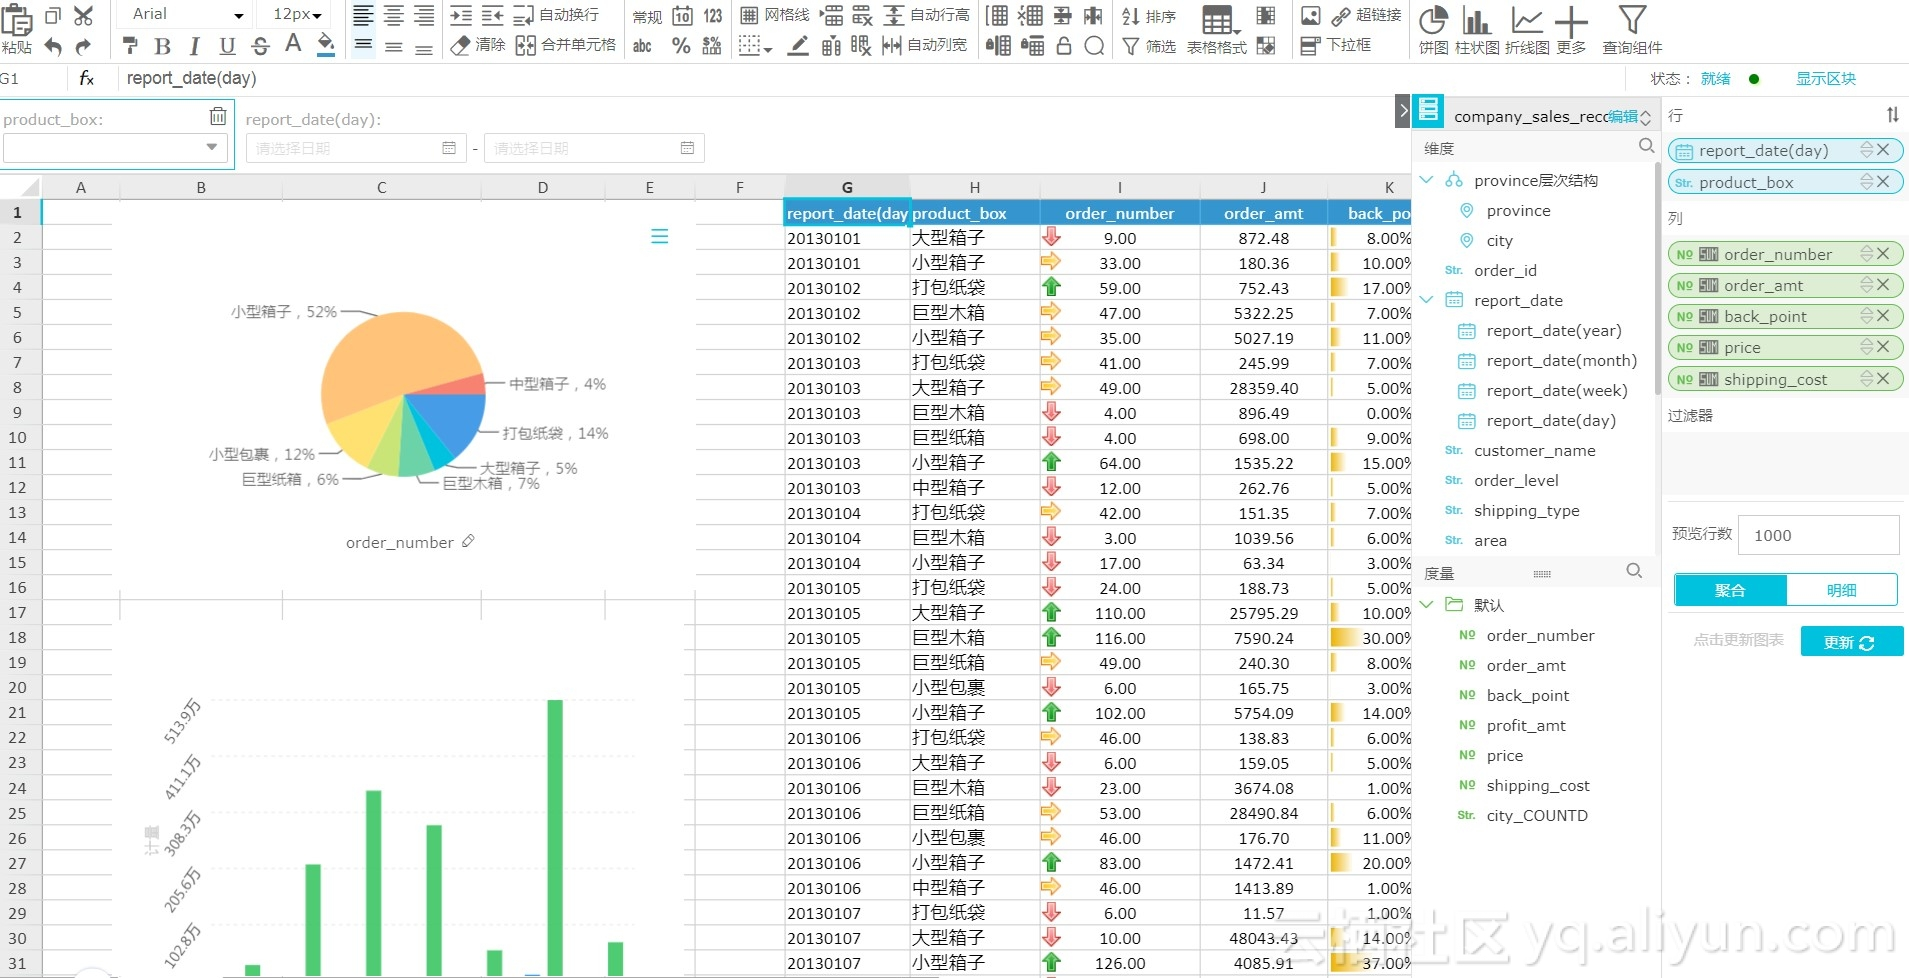This screenshot has height=978, width=1909.
Task: Apply bold formatting with B icon
Action: 163,46
